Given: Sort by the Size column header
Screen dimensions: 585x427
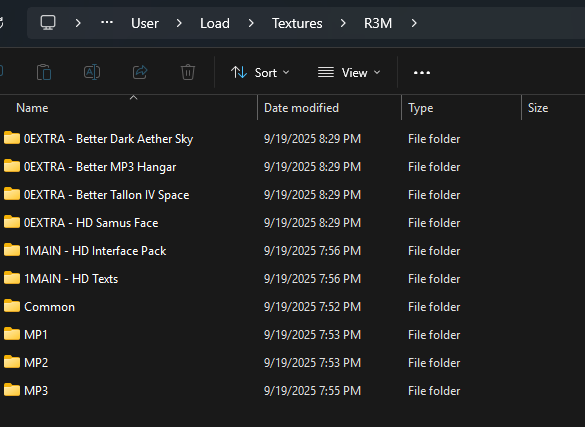Looking at the screenshot, I should (538, 108).
